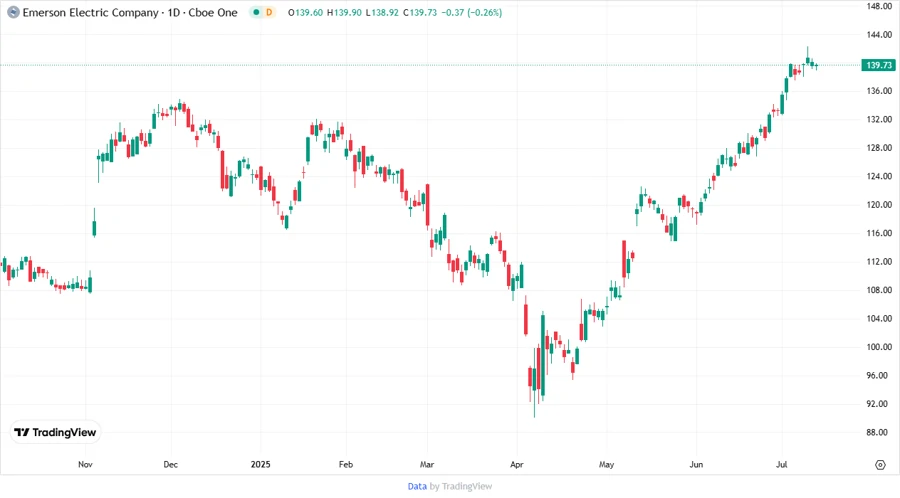
Task: Click the Emerson Electric Company title
Action: click(x=91, y=12)
